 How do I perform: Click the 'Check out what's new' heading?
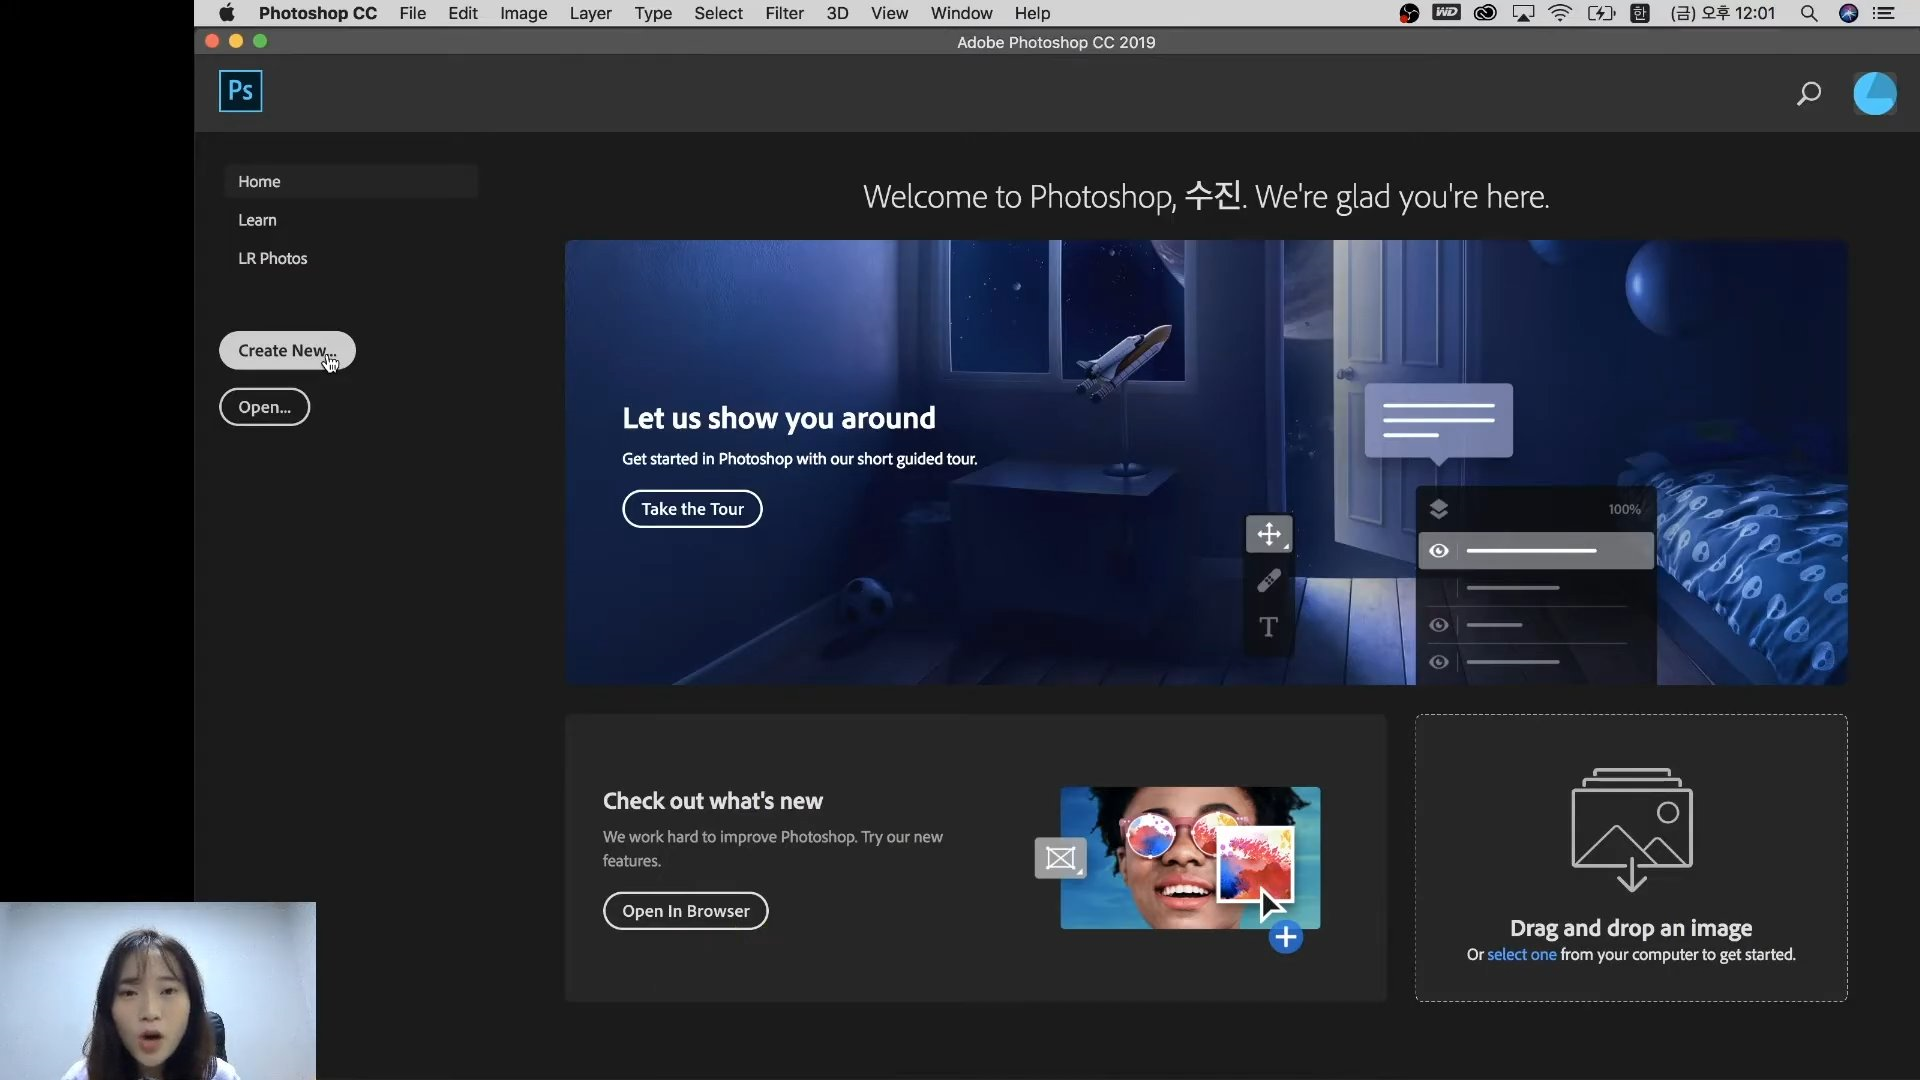(713, 801)
